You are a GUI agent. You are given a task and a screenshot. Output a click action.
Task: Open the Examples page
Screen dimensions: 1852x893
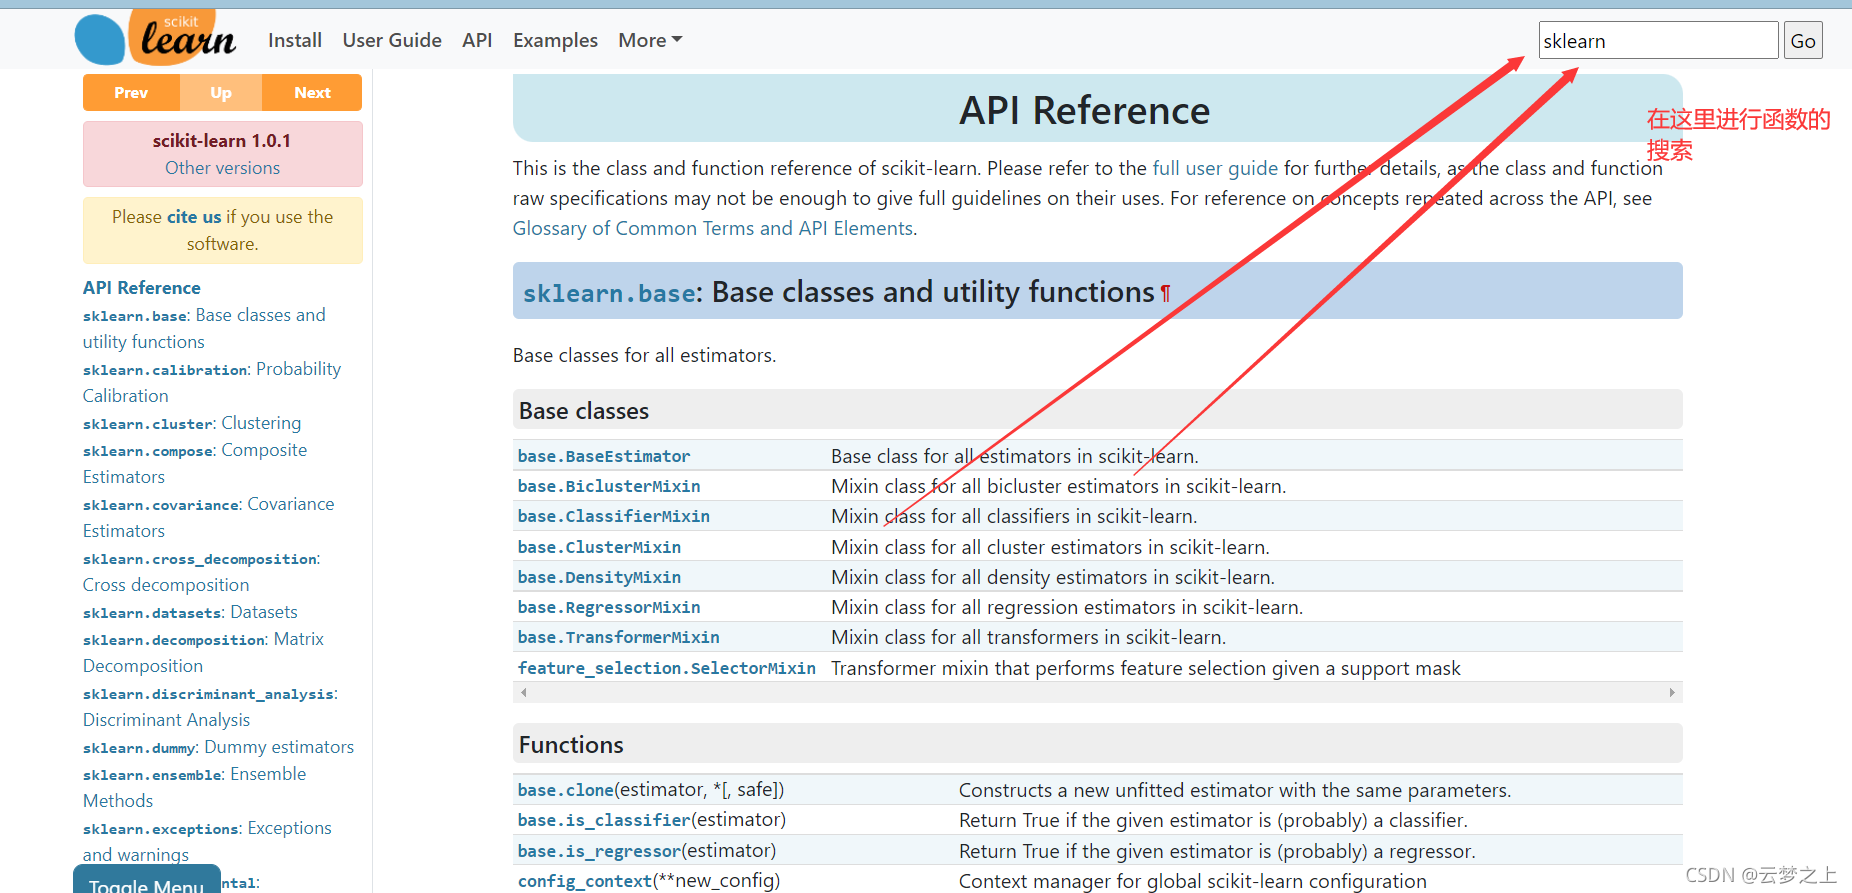555,40
